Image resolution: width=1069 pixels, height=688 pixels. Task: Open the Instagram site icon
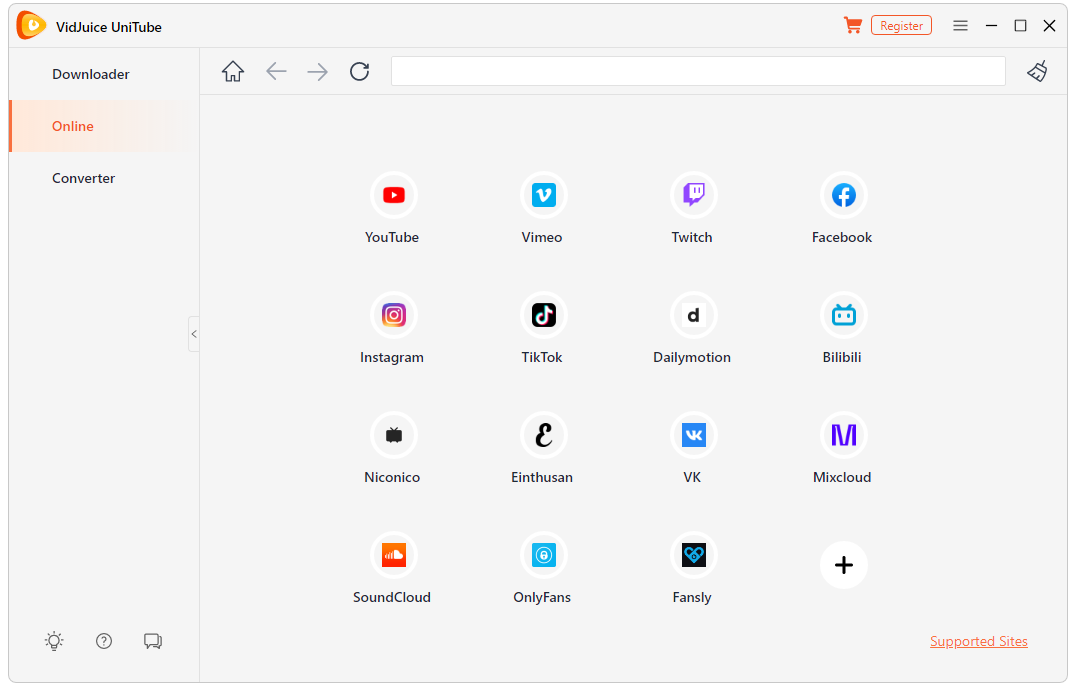tap(393, 315)
